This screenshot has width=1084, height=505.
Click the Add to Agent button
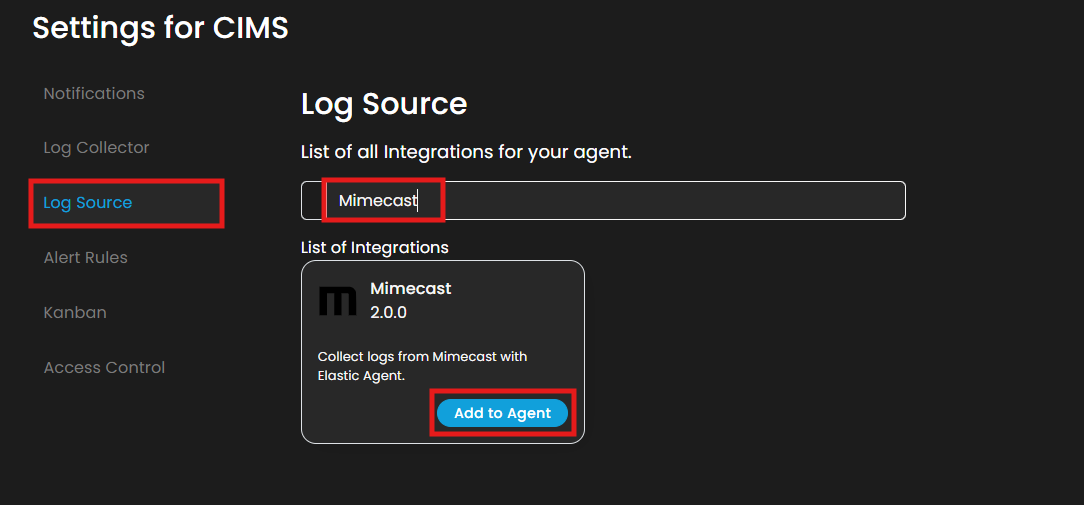502,413
